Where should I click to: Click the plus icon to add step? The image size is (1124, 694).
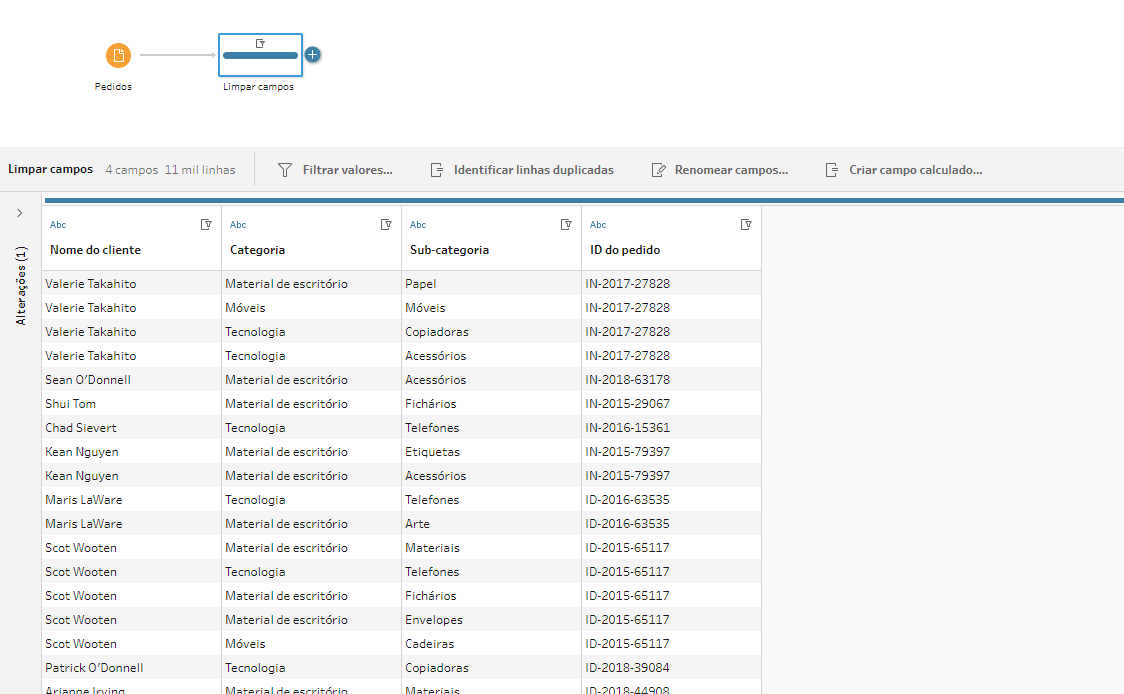click(x=313, y=55)
